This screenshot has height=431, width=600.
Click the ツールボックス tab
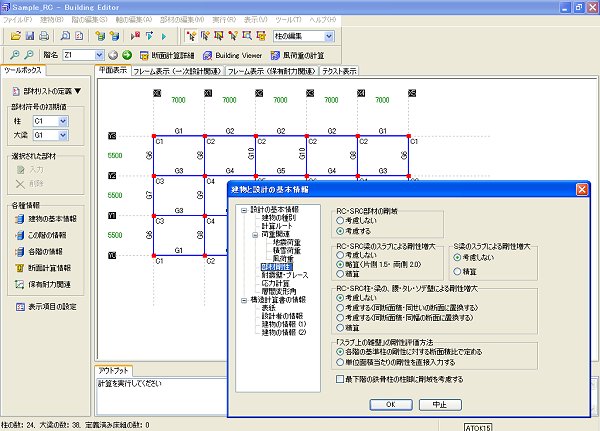(x=23, y=70)
